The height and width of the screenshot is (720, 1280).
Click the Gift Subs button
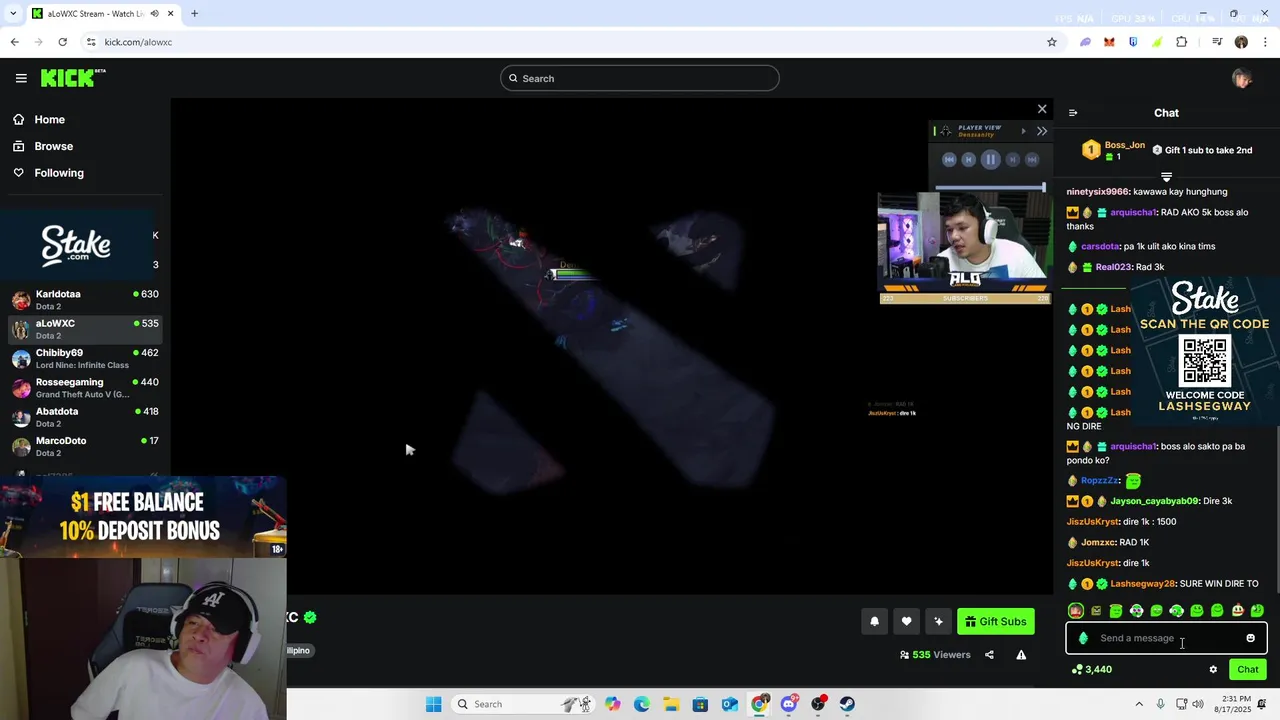[995, 621]
